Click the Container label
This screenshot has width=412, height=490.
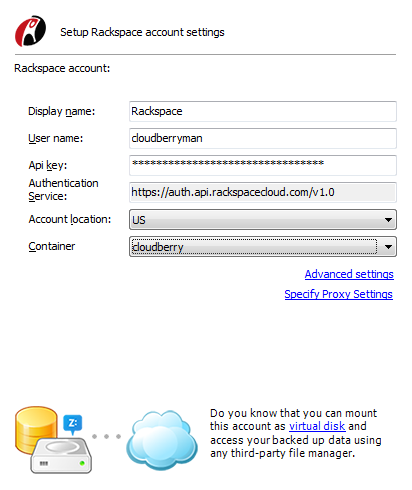click(52, 246)
